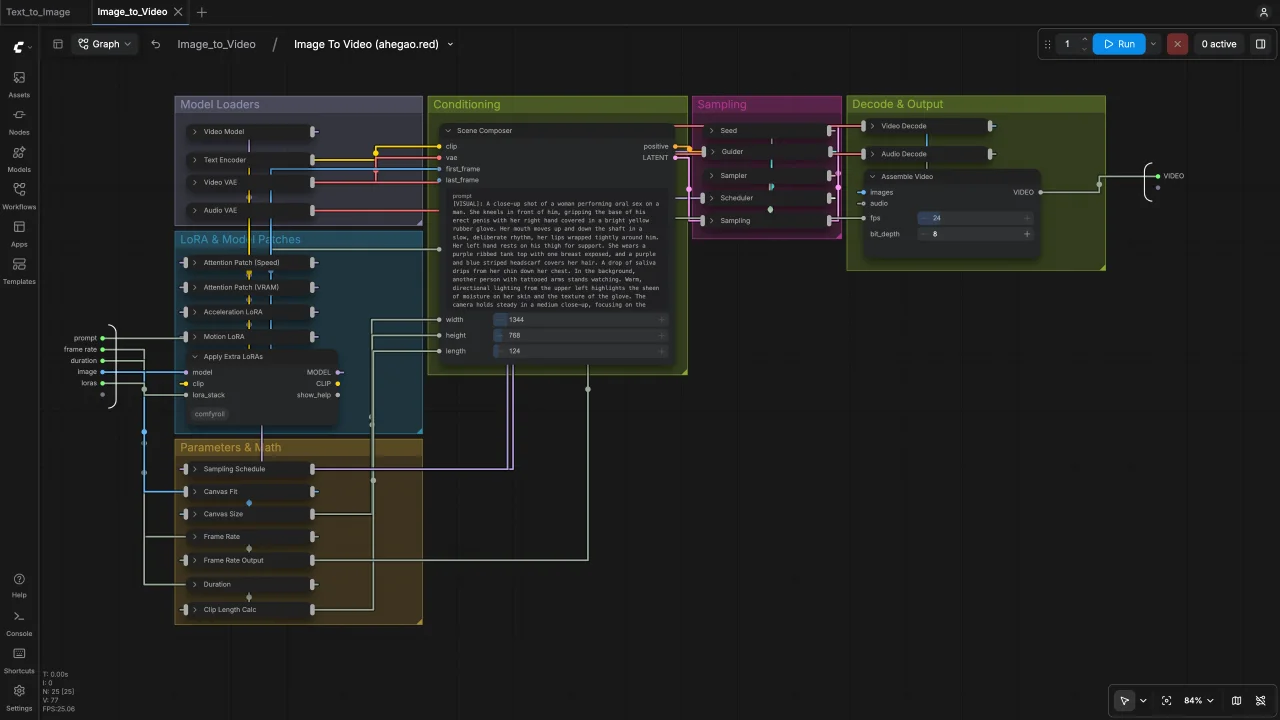Expand the Scheduler node
This screenshot has height=720, width=1280.
point(712,198)
